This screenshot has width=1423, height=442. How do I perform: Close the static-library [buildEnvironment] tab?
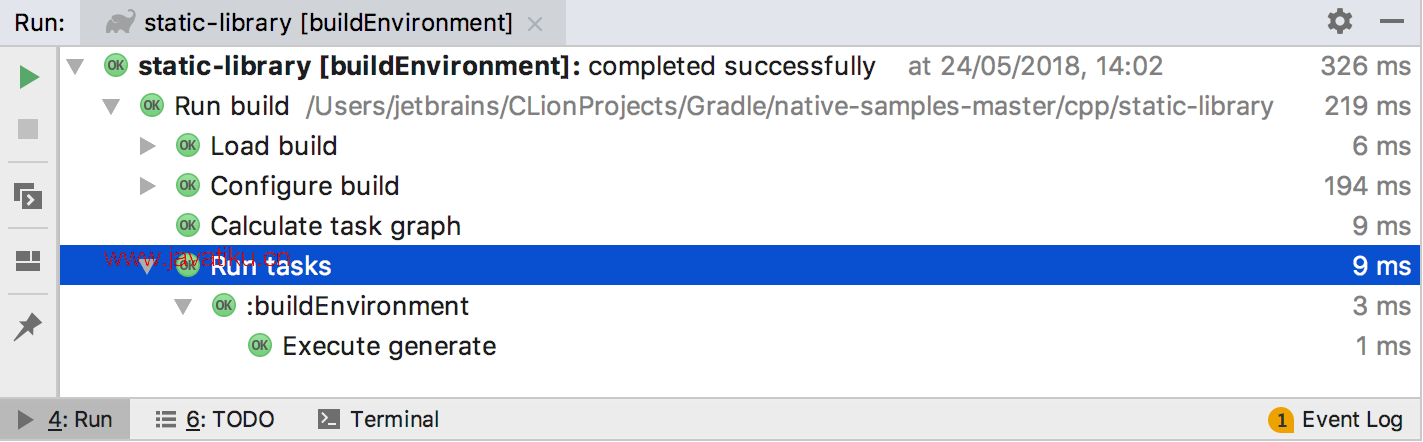click(535, 23)
